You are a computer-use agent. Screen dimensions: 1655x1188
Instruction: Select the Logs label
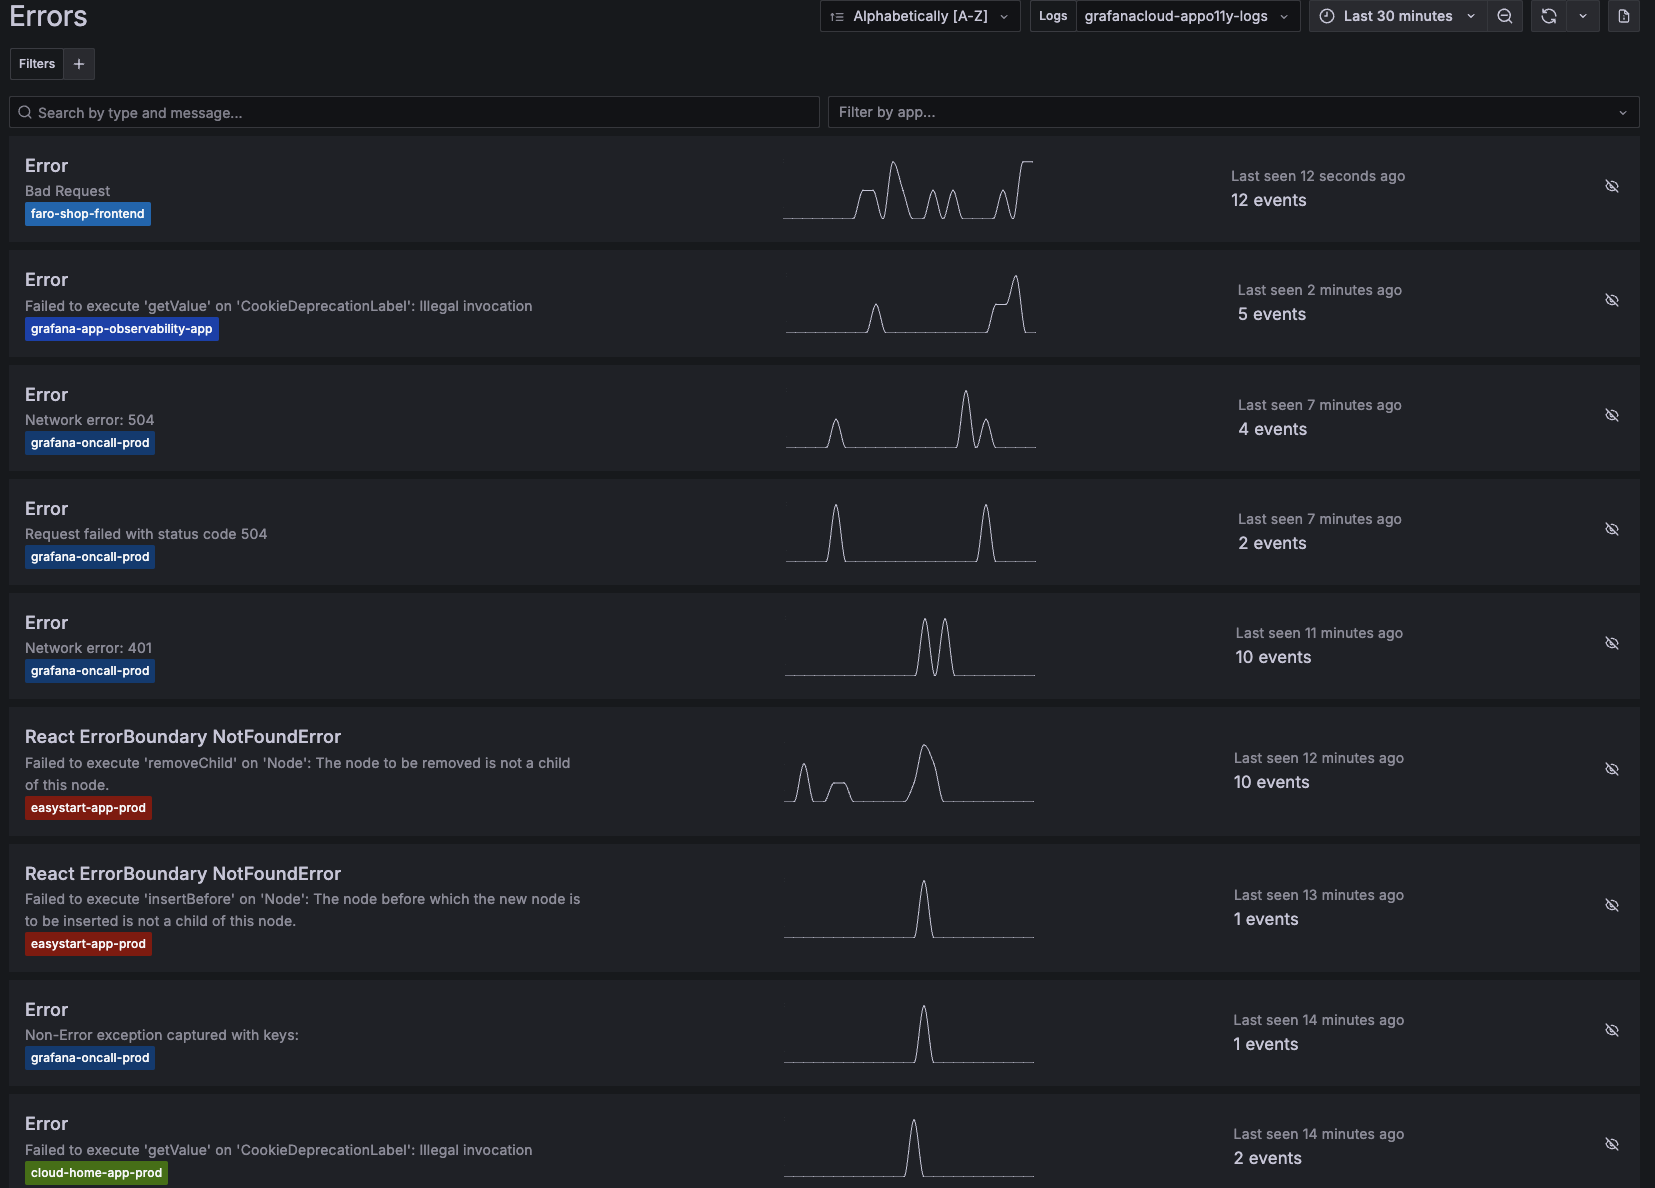coord(1053,16)
